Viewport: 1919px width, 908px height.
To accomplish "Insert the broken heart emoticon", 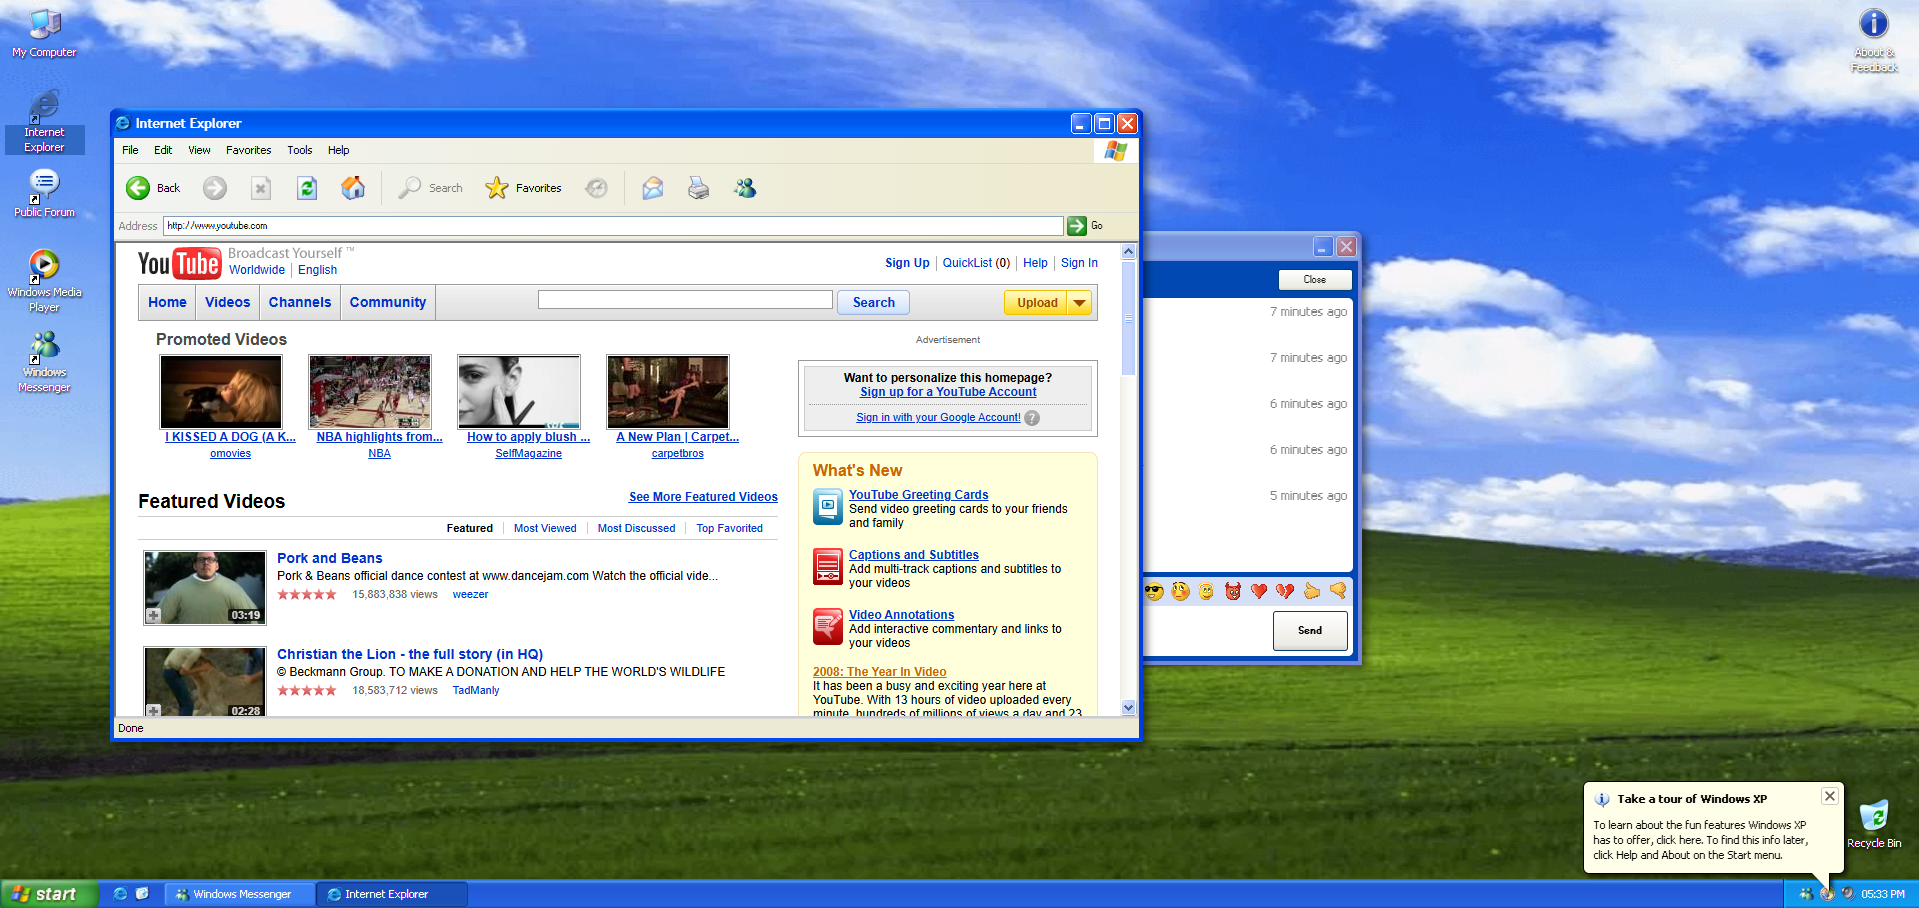I will [1285, 591].
